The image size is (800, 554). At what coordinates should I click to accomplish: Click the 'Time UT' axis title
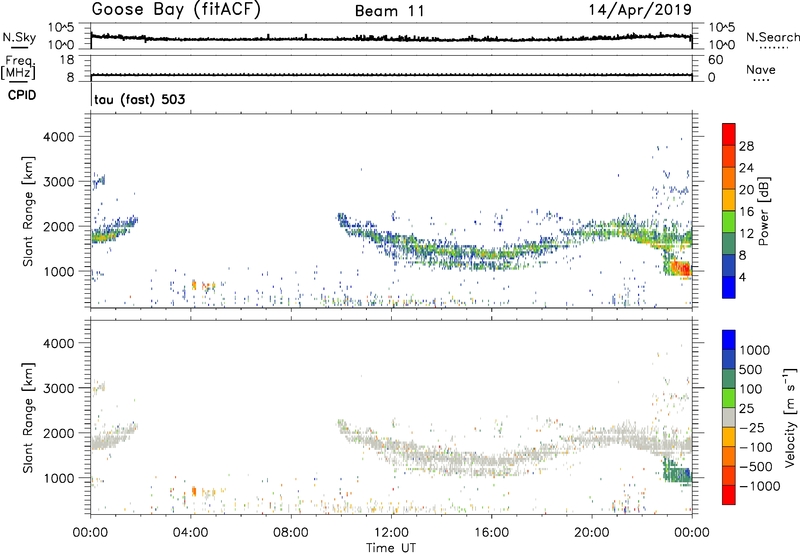391,548
